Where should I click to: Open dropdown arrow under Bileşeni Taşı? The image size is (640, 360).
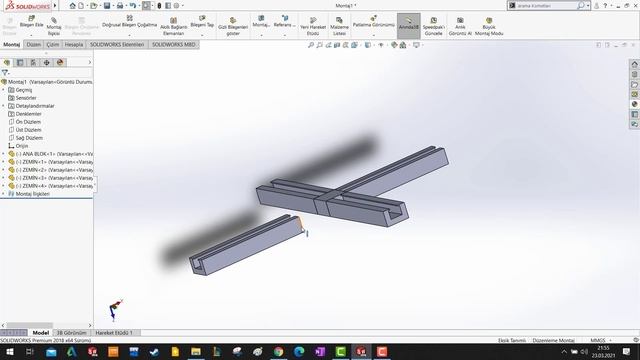pyautogui.click(x=202, y=35)
